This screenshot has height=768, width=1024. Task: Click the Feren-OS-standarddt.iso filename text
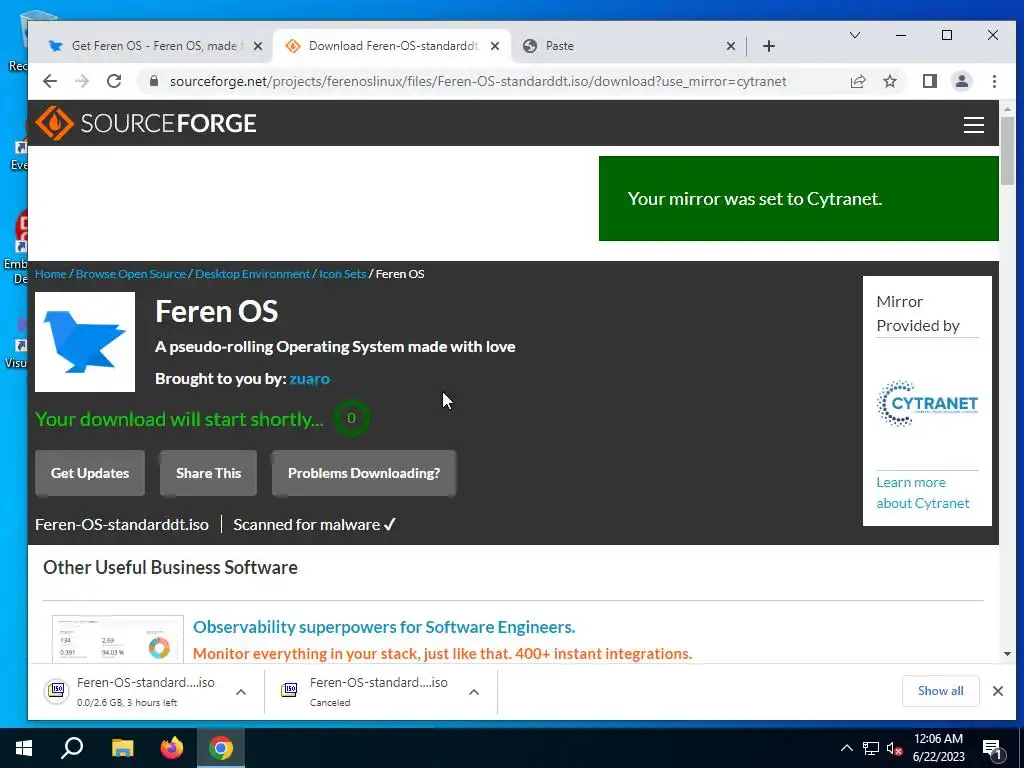pyautogui.click(x=122, y=524)
